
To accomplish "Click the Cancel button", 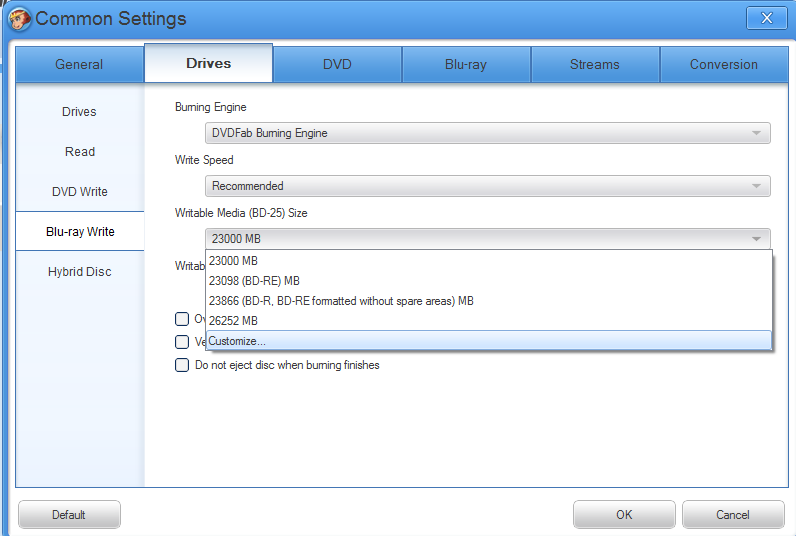I will [733, 515].
